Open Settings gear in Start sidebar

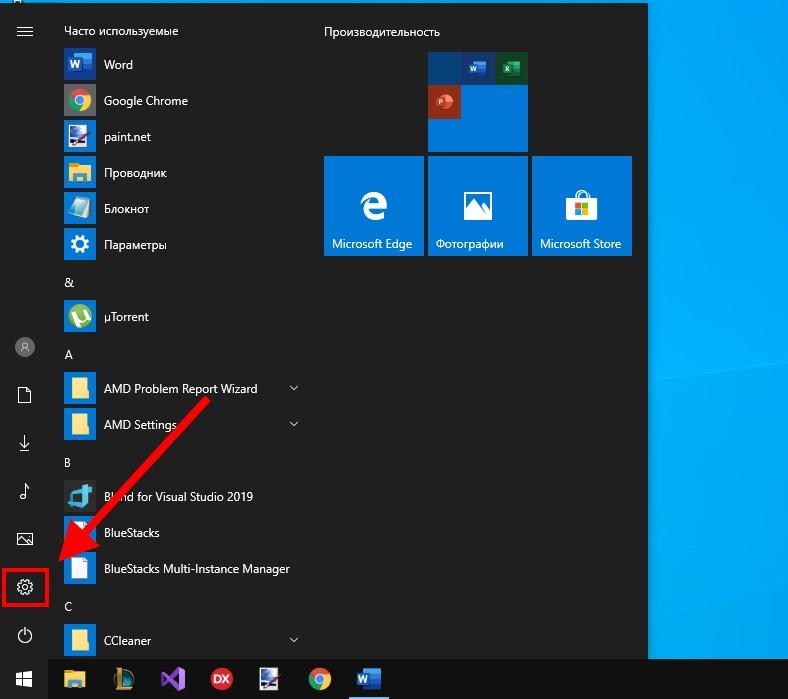tap(25, 587)
